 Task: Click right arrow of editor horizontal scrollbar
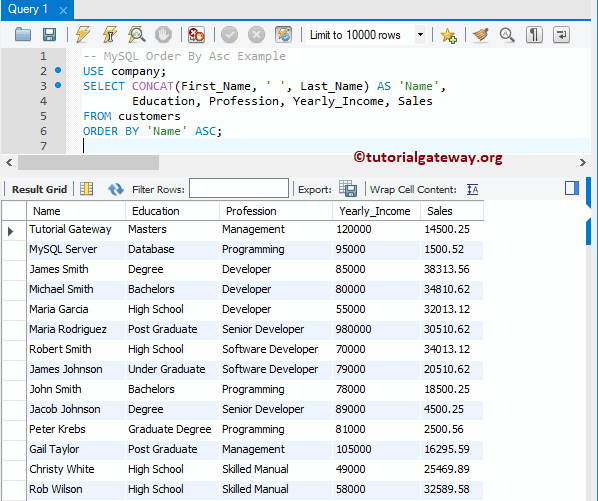(x=582, y=162)
